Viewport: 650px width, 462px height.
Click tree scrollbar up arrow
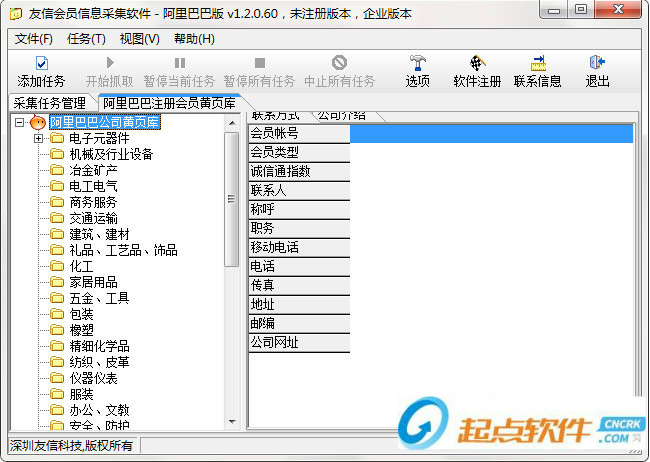232,123
